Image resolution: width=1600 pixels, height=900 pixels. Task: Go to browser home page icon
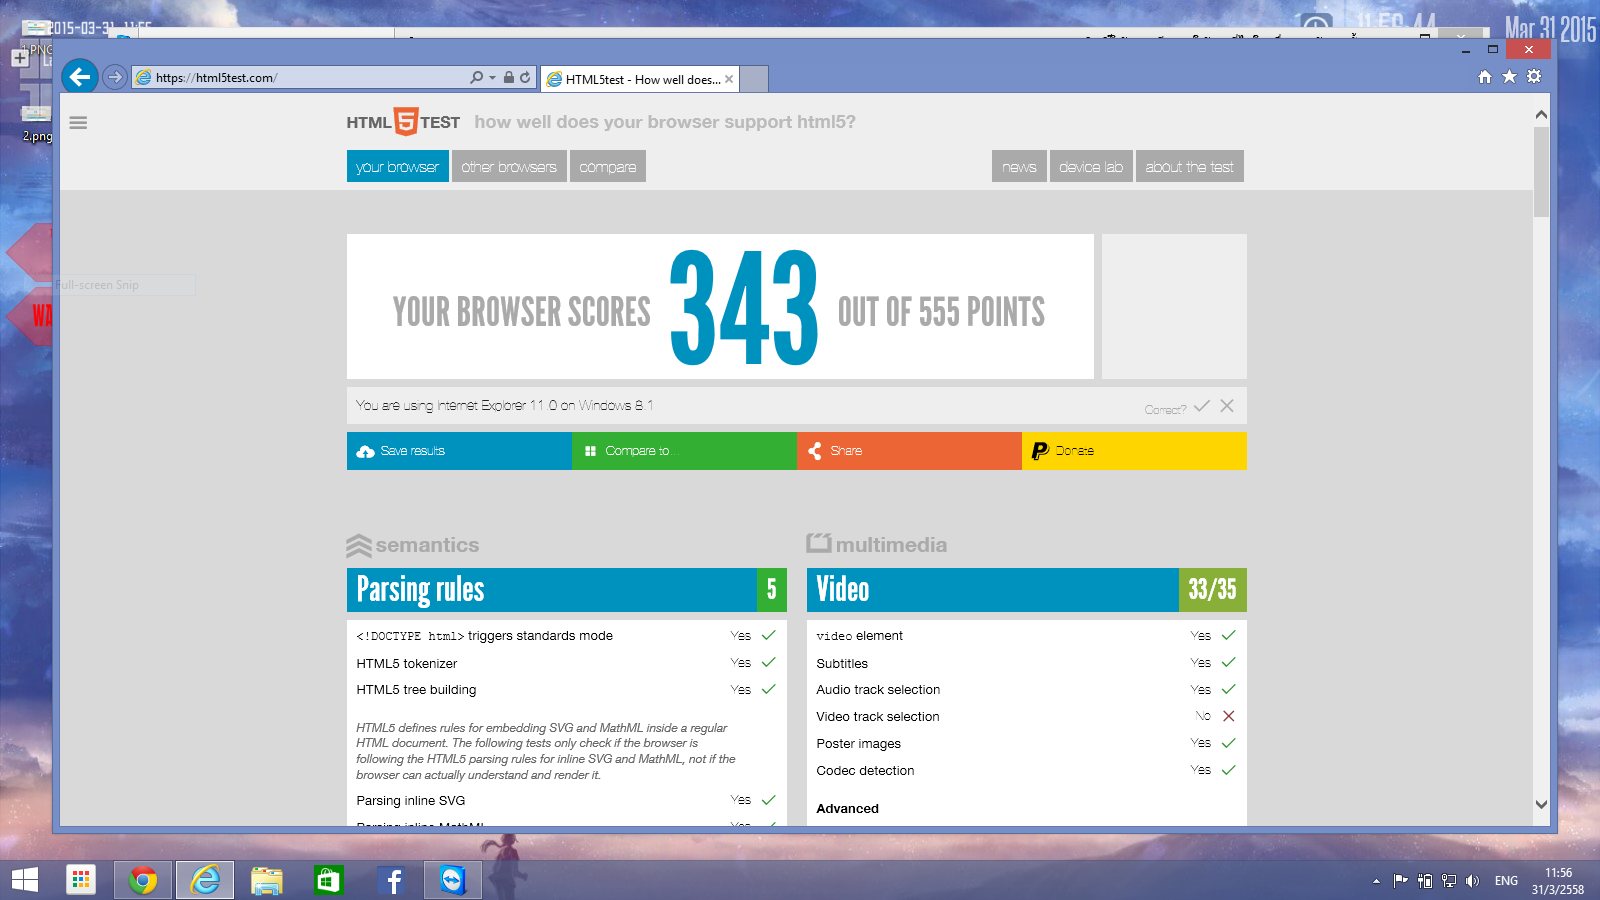[x=1485, y=76]
